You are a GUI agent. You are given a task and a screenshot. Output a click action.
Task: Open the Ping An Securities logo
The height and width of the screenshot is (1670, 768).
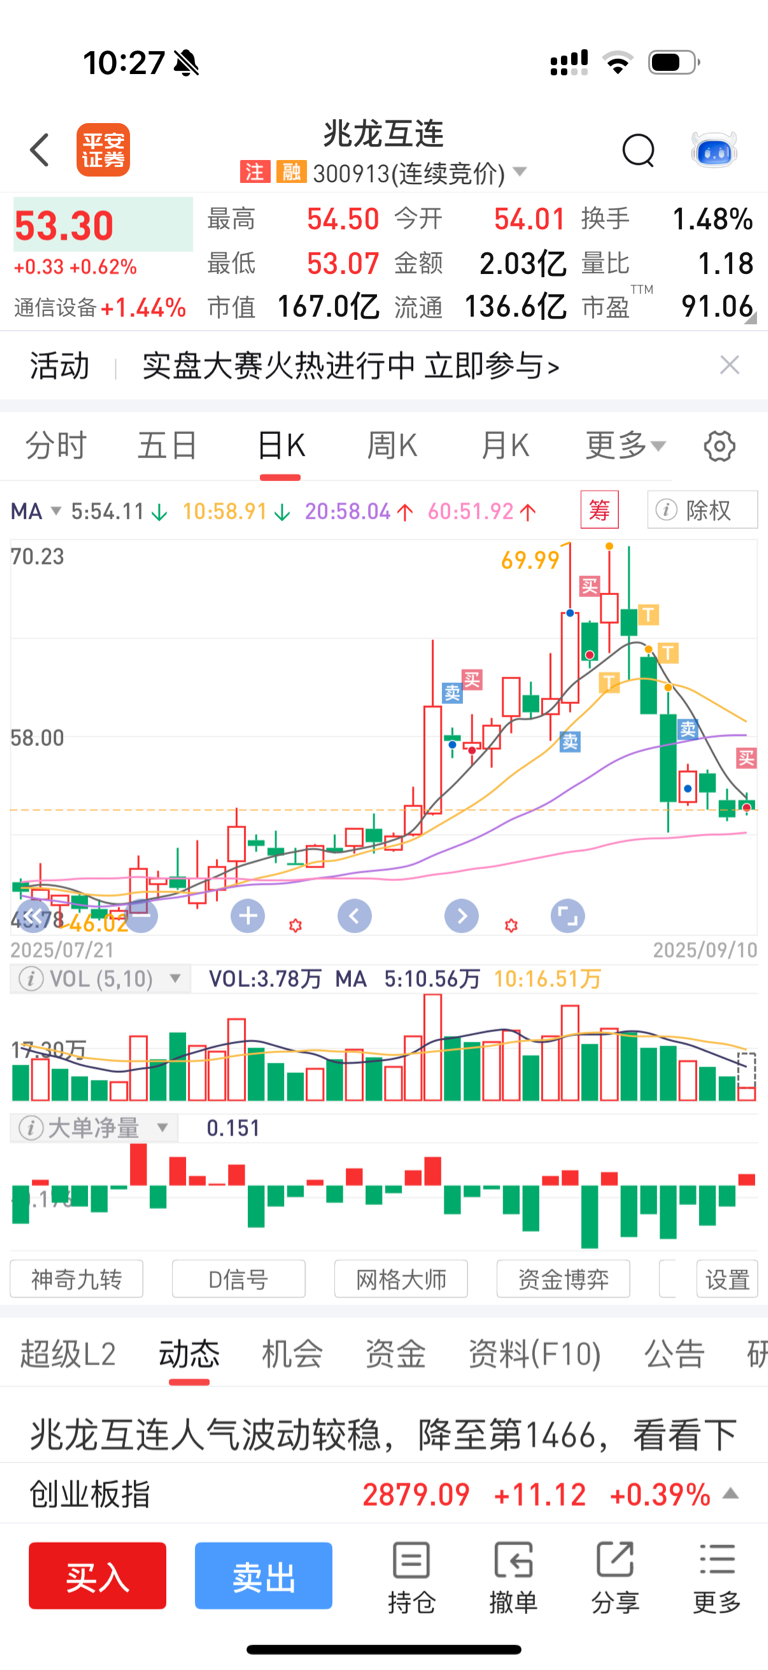(104, 150)
